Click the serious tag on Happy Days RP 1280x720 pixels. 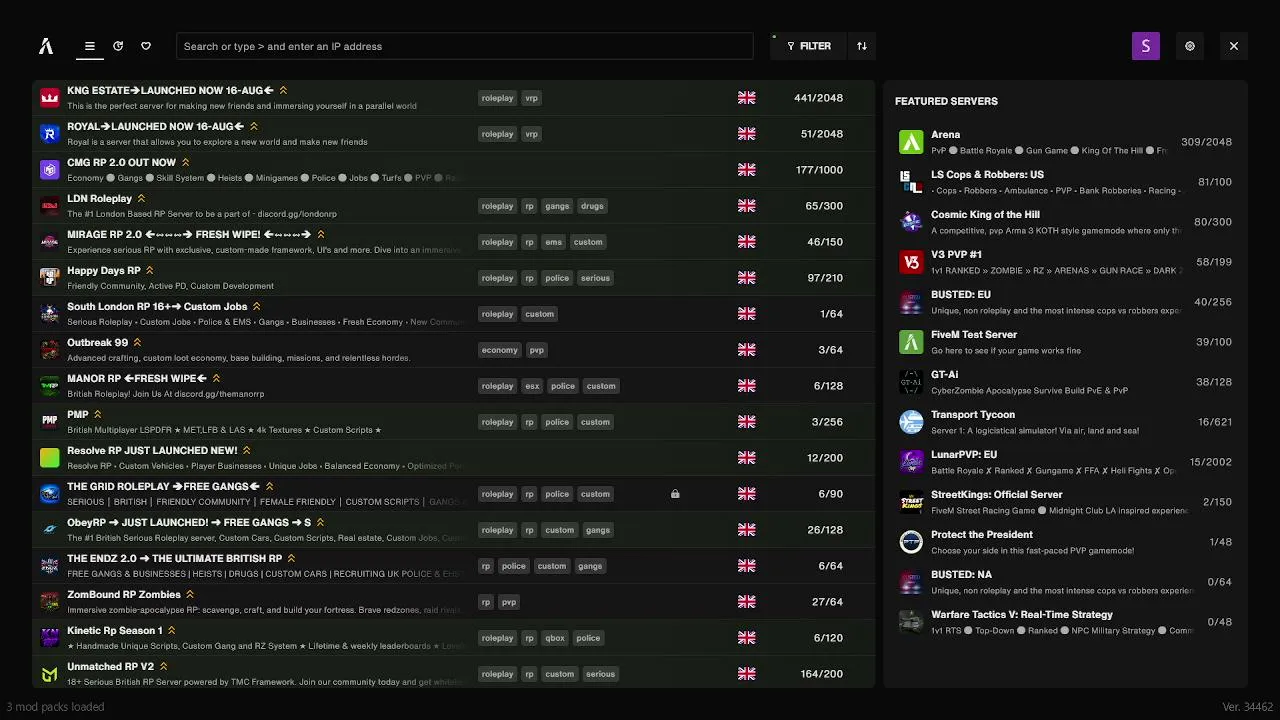pyautogui.click(x=595, y=278)
